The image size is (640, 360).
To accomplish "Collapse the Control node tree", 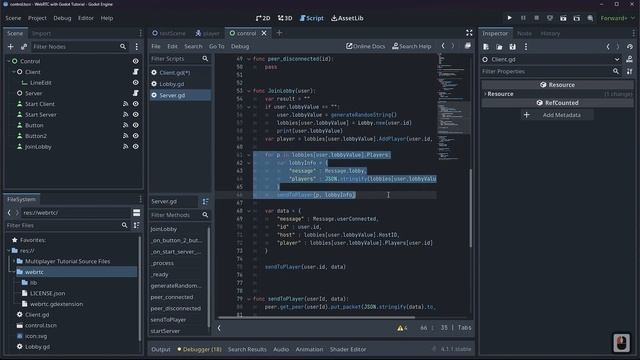I will click(9, 61).
